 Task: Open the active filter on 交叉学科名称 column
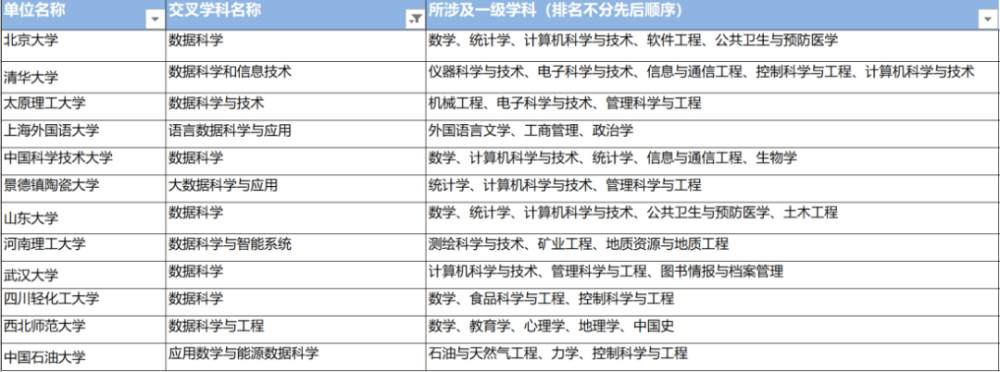point(415,20)
